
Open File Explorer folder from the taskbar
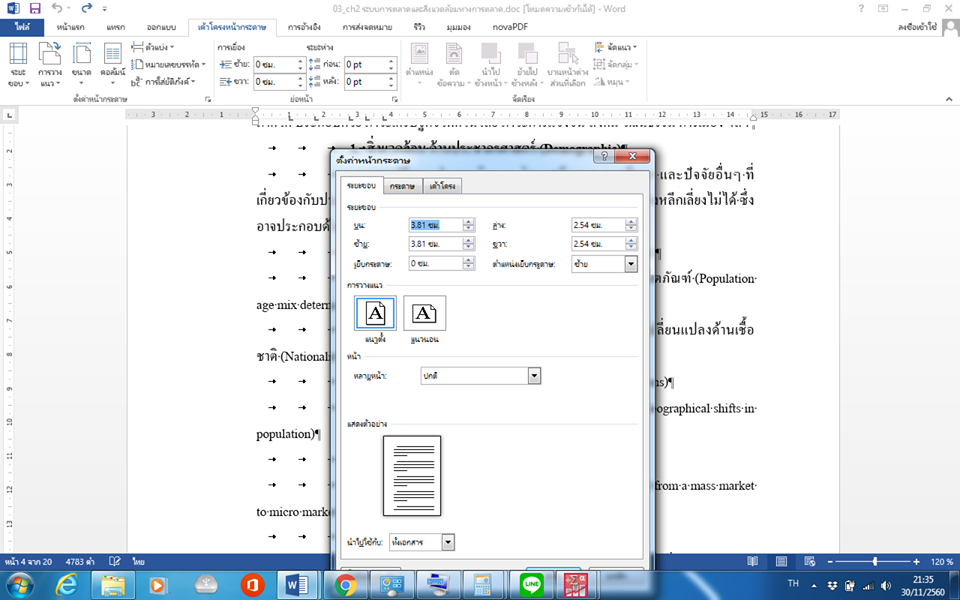(113, 585)
